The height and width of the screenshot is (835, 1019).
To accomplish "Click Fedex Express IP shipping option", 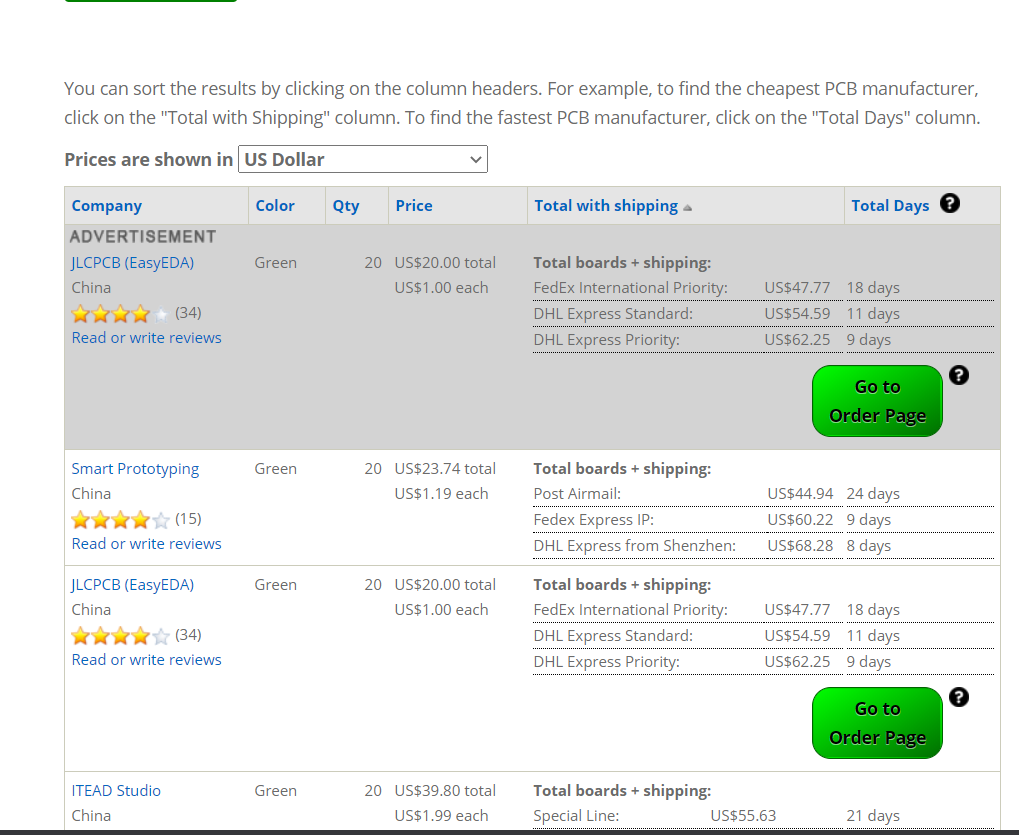I will (x=593, y=520).
